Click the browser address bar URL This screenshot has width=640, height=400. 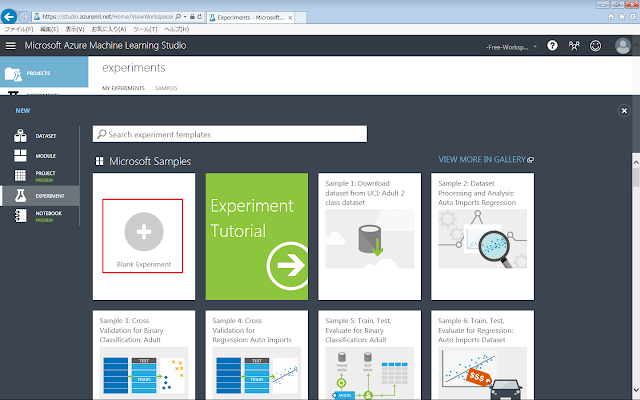(x=108, y=17)
